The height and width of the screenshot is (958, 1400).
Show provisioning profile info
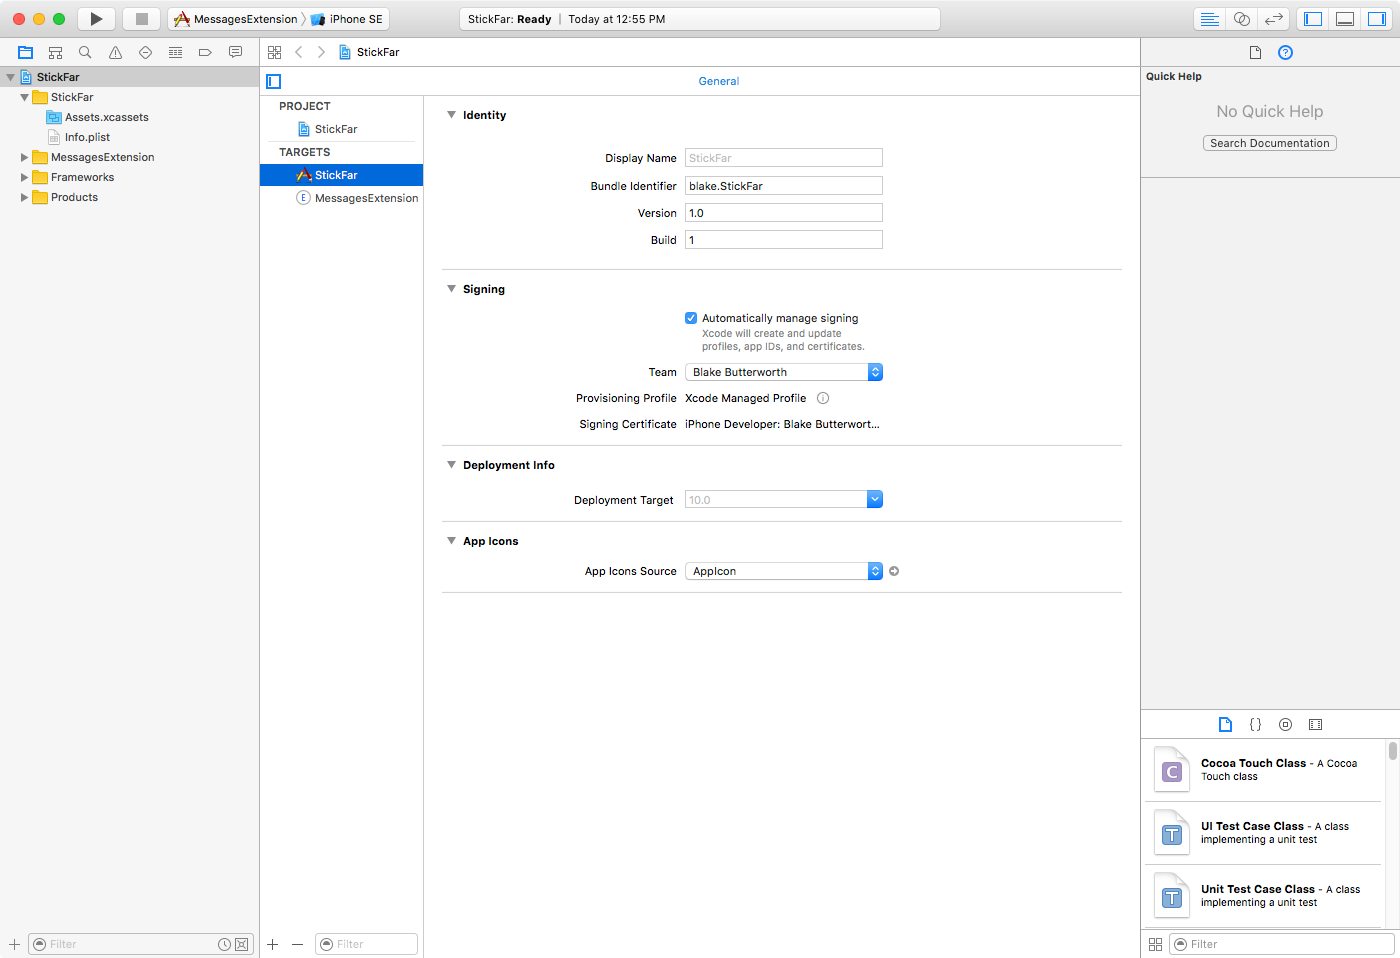(823, 398)
